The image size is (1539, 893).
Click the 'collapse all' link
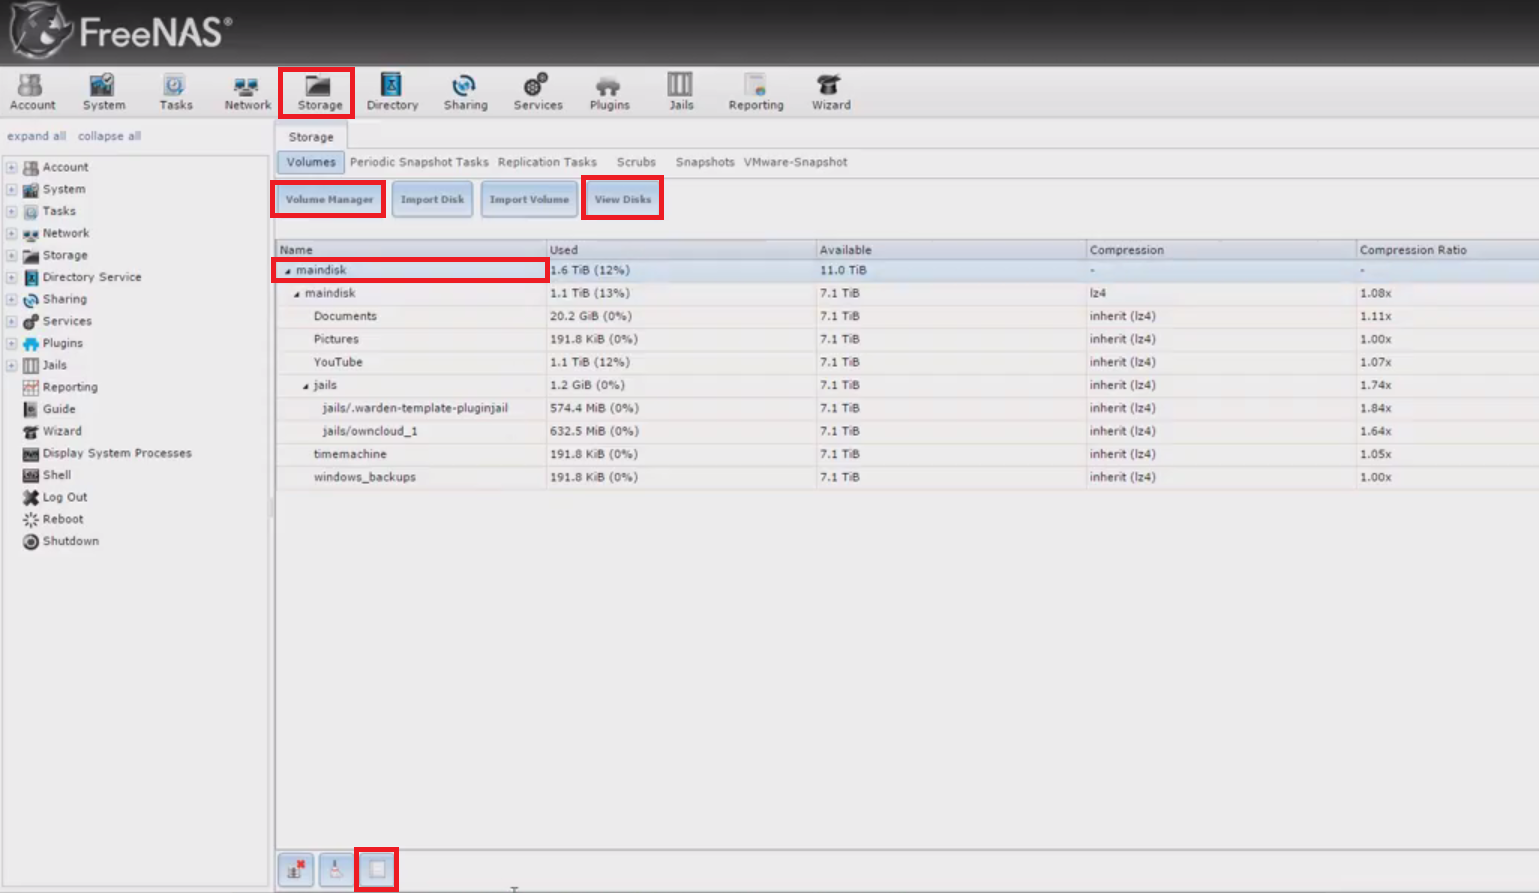click(109, 136)
